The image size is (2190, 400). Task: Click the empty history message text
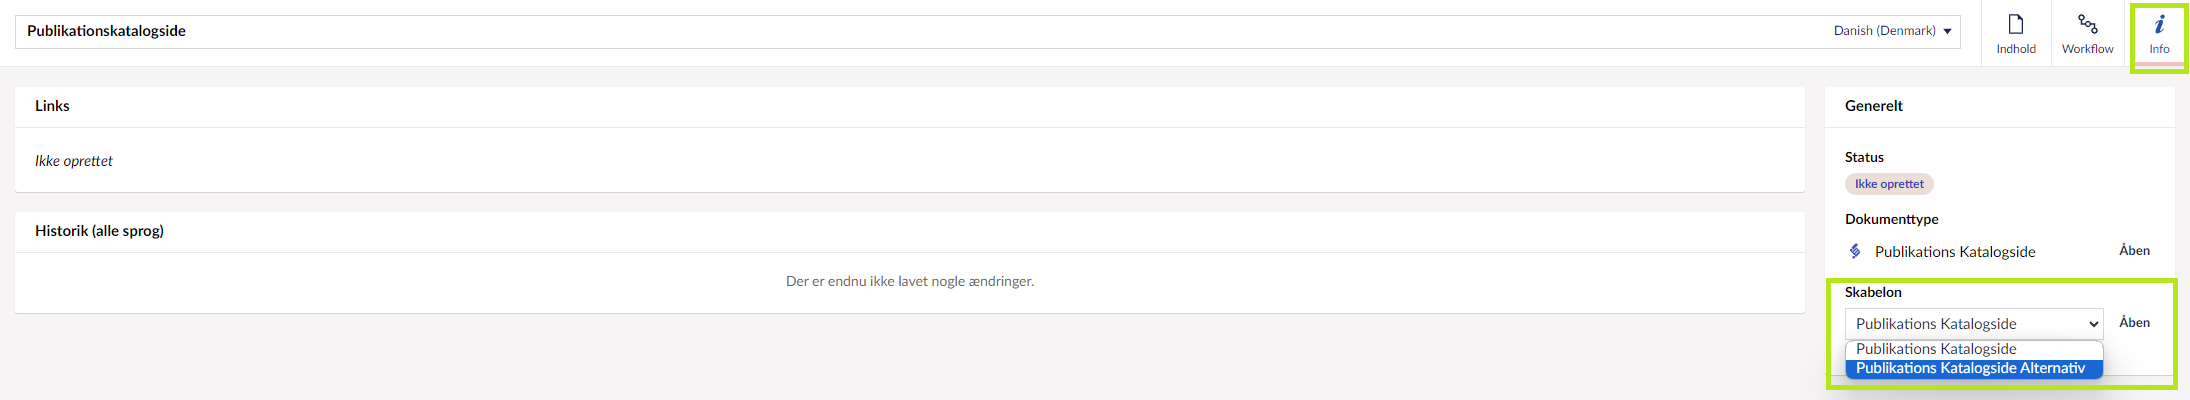coord(909,282)
